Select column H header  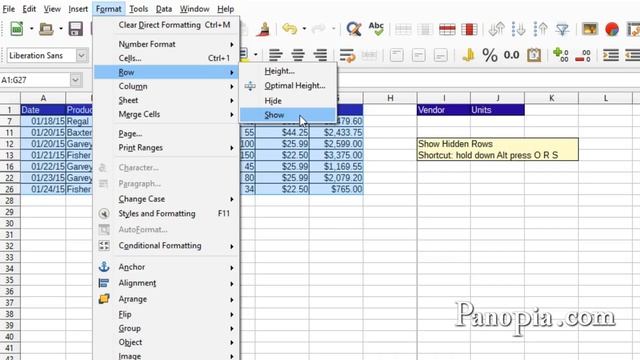[x=390, y=98]
